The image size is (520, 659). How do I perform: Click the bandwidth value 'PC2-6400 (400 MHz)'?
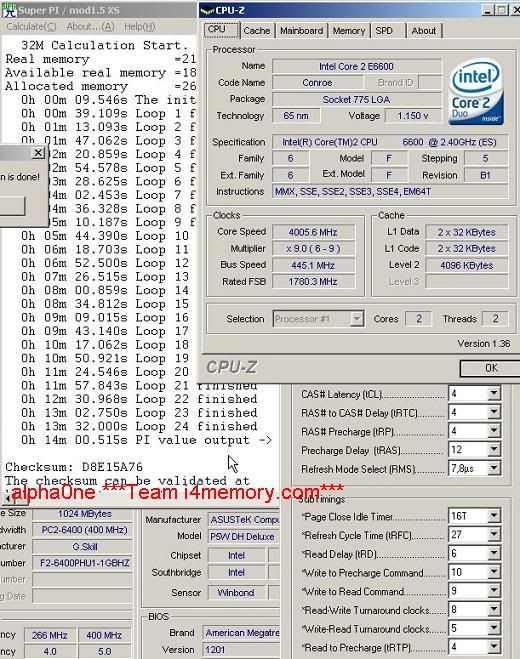point(83,530)
